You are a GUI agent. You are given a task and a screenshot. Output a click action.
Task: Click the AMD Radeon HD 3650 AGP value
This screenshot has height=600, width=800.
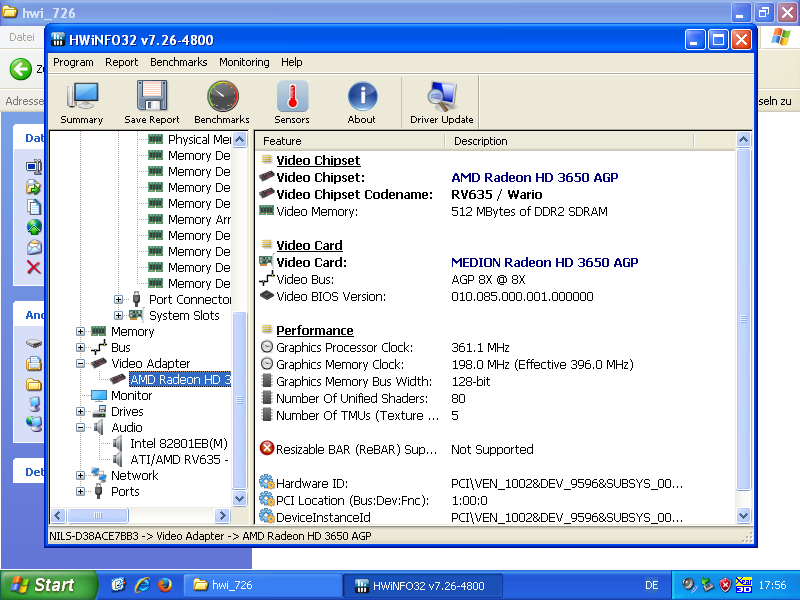click(x=535, y=178)
